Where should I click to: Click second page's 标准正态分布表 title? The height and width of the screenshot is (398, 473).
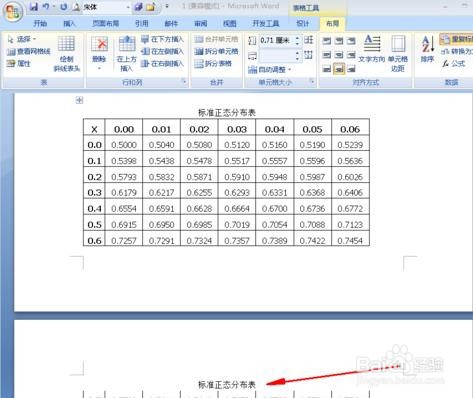tap(227, 385)
